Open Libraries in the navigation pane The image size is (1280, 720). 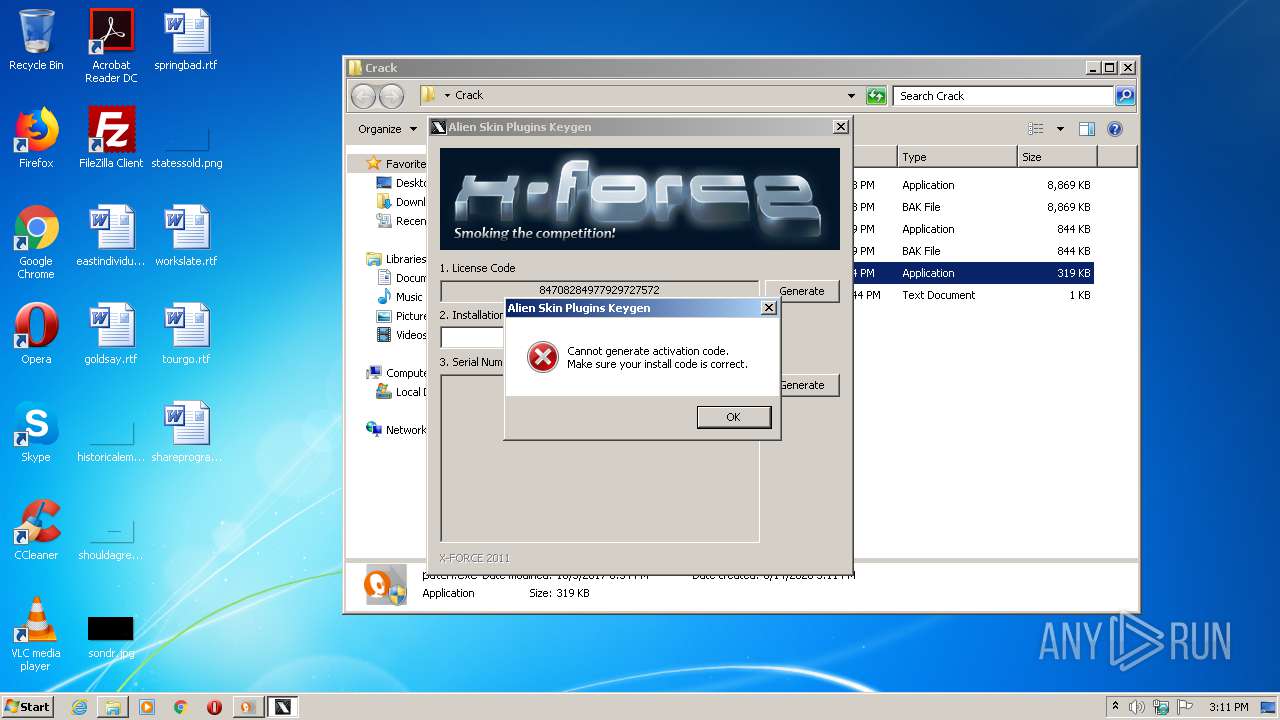[x=396, y=259]
